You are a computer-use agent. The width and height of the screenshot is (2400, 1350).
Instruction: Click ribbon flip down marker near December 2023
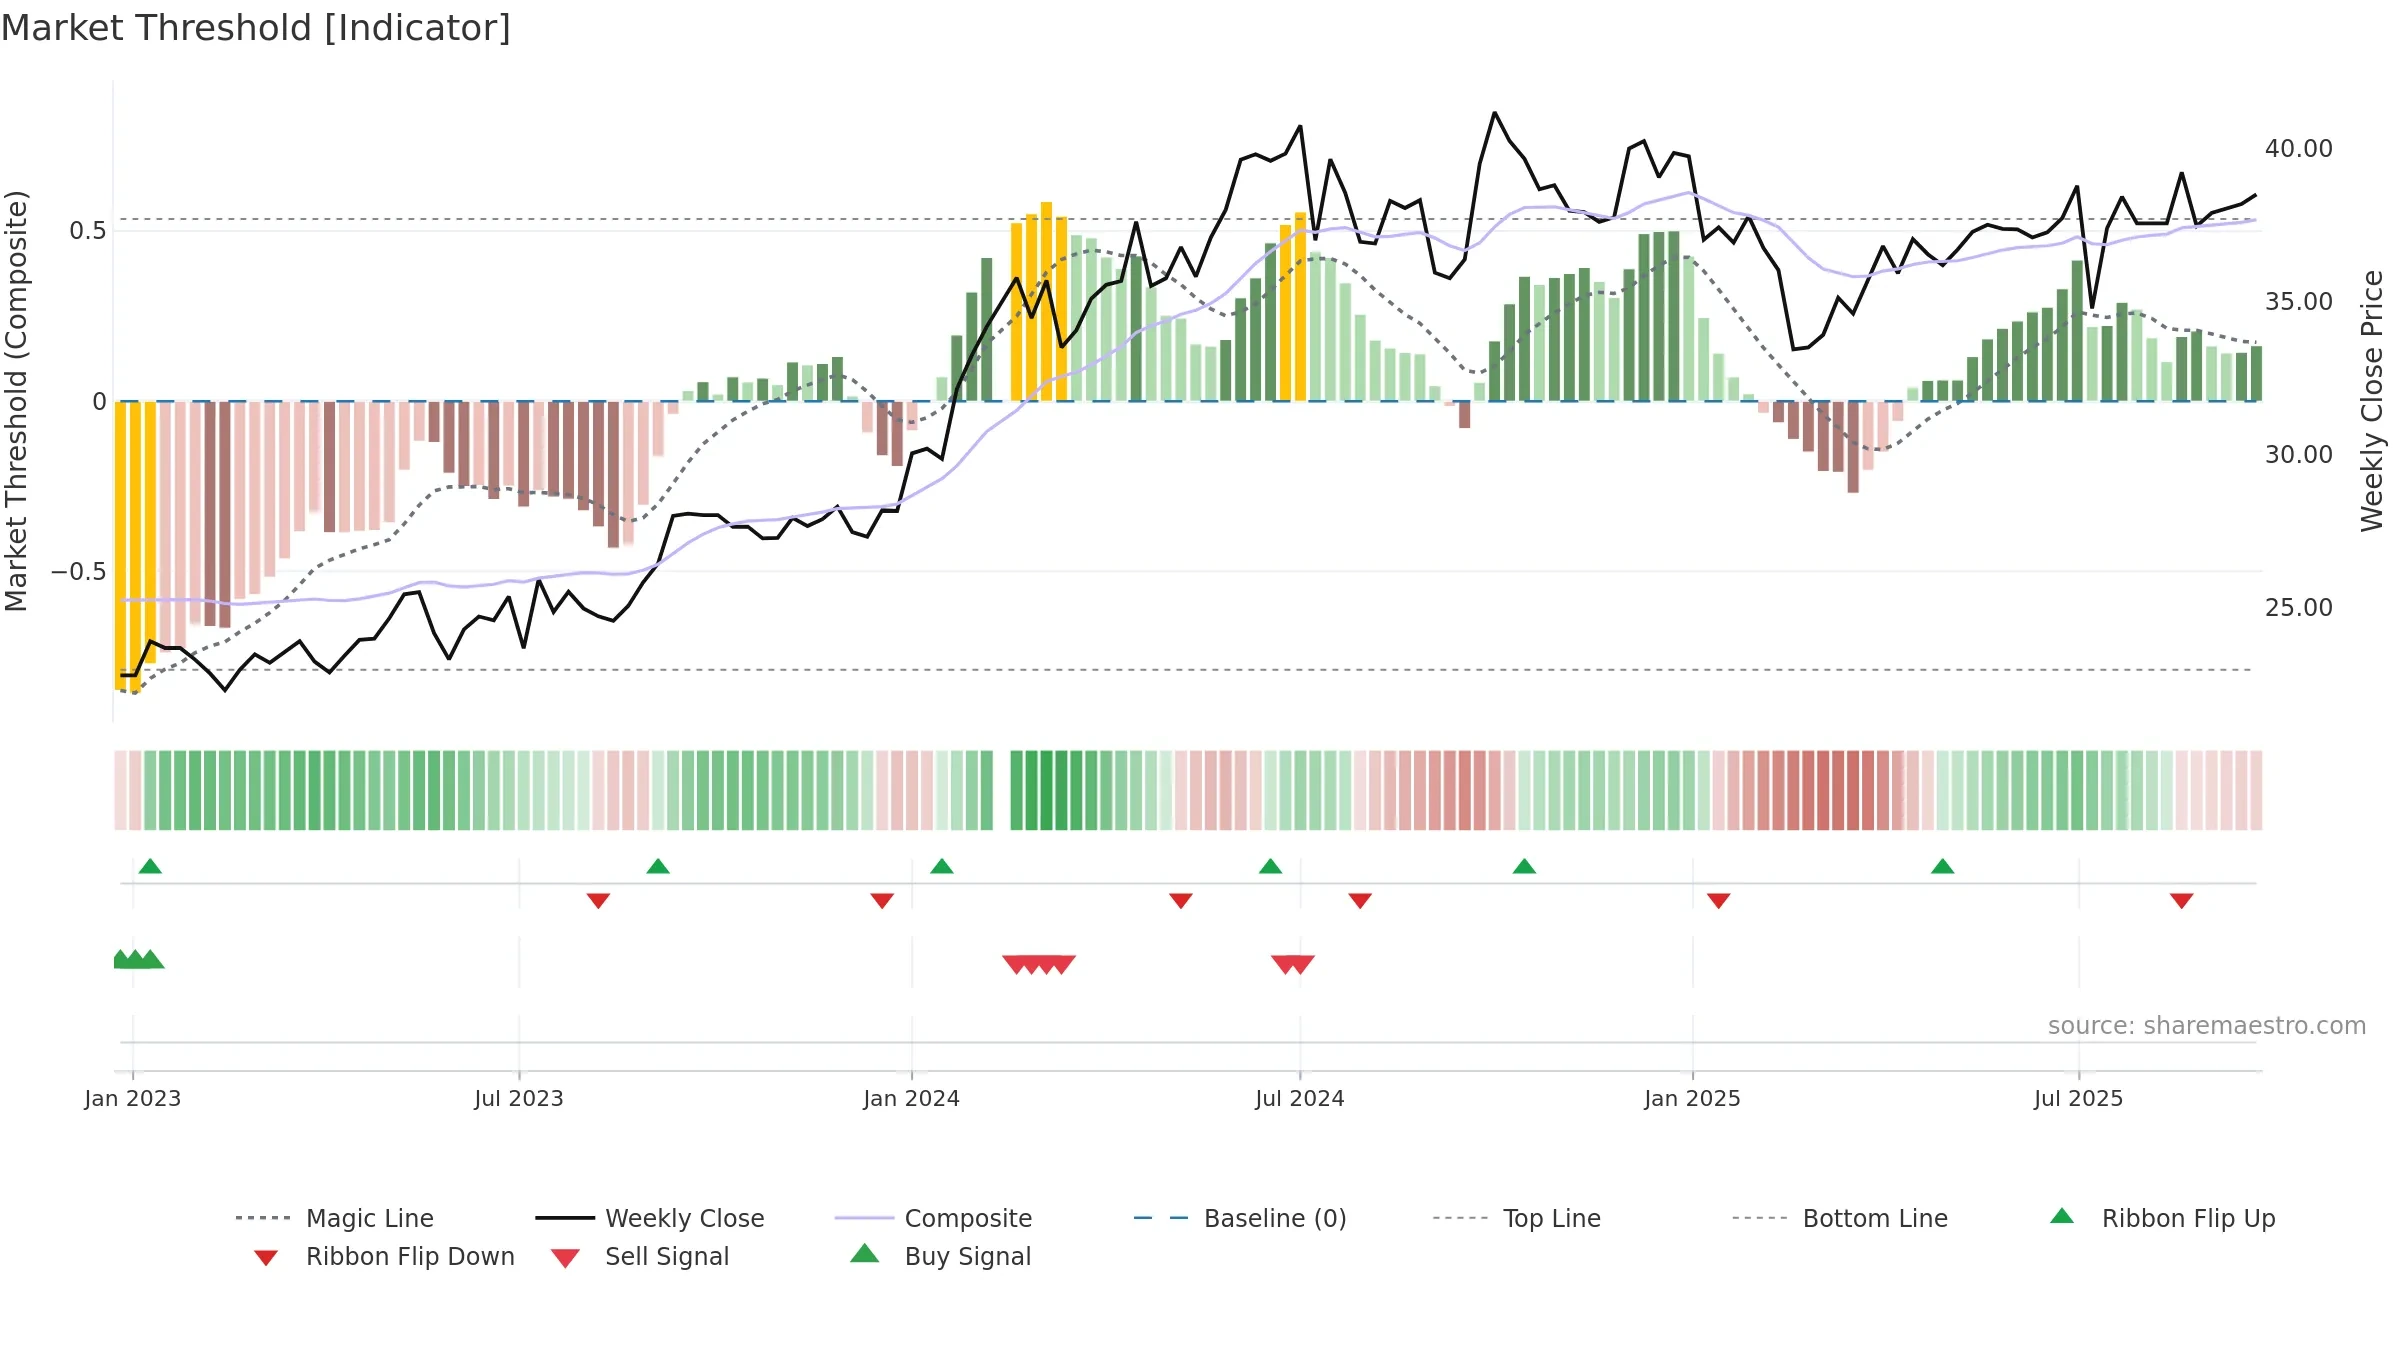pos(882,901)
